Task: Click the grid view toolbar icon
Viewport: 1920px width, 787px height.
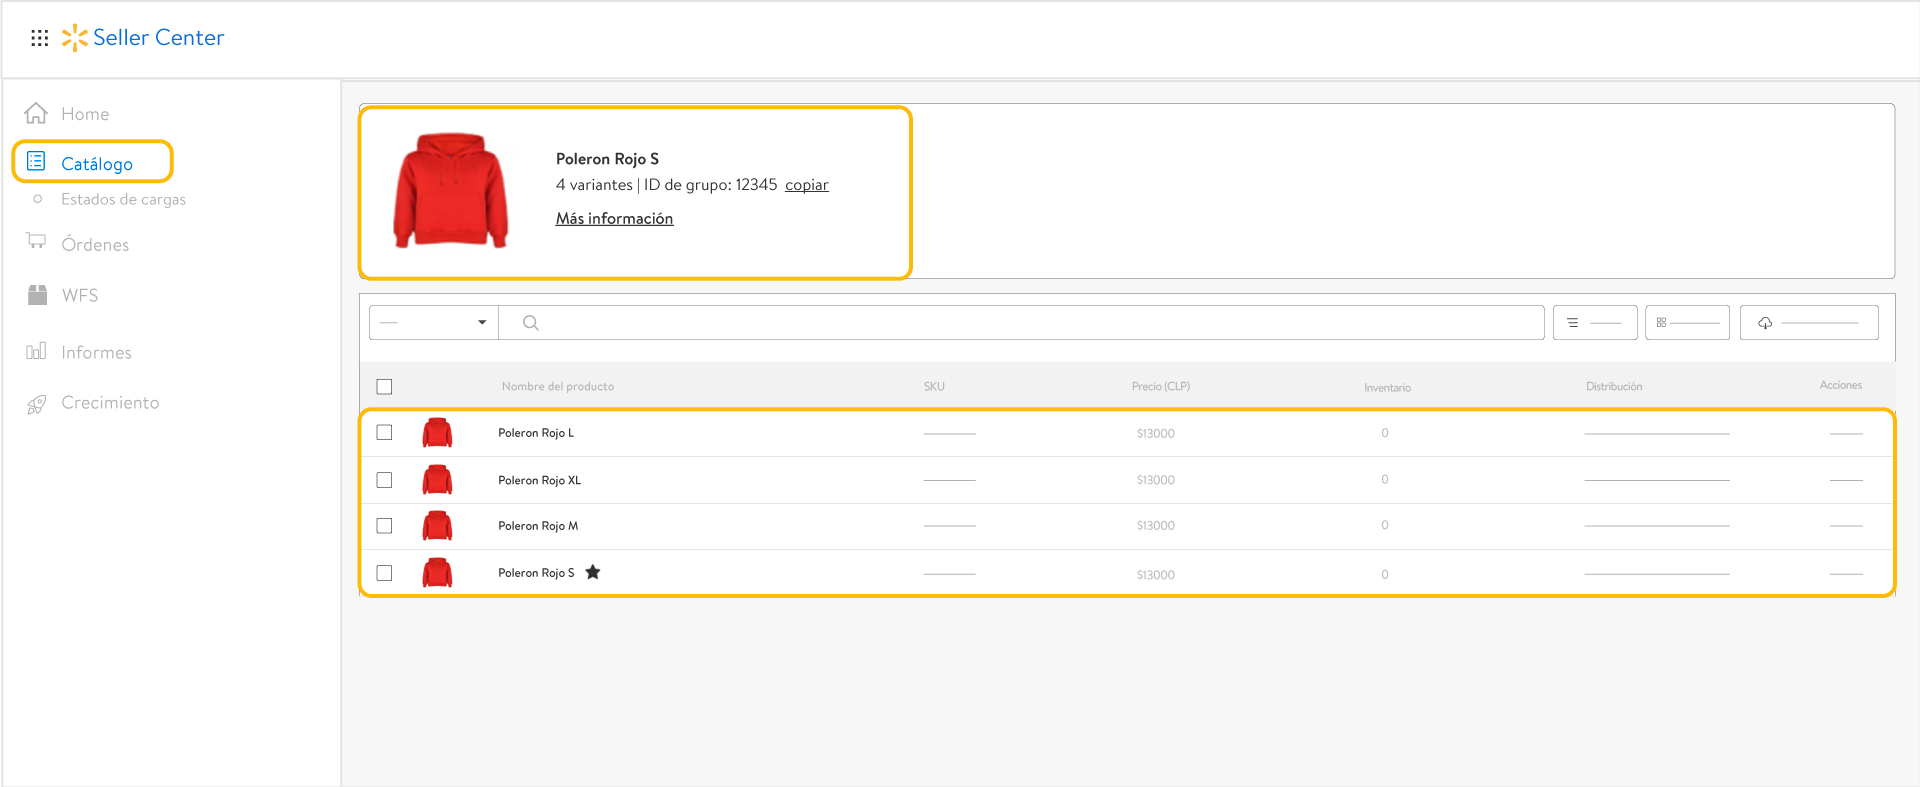Action: (x=1661, y=323)
